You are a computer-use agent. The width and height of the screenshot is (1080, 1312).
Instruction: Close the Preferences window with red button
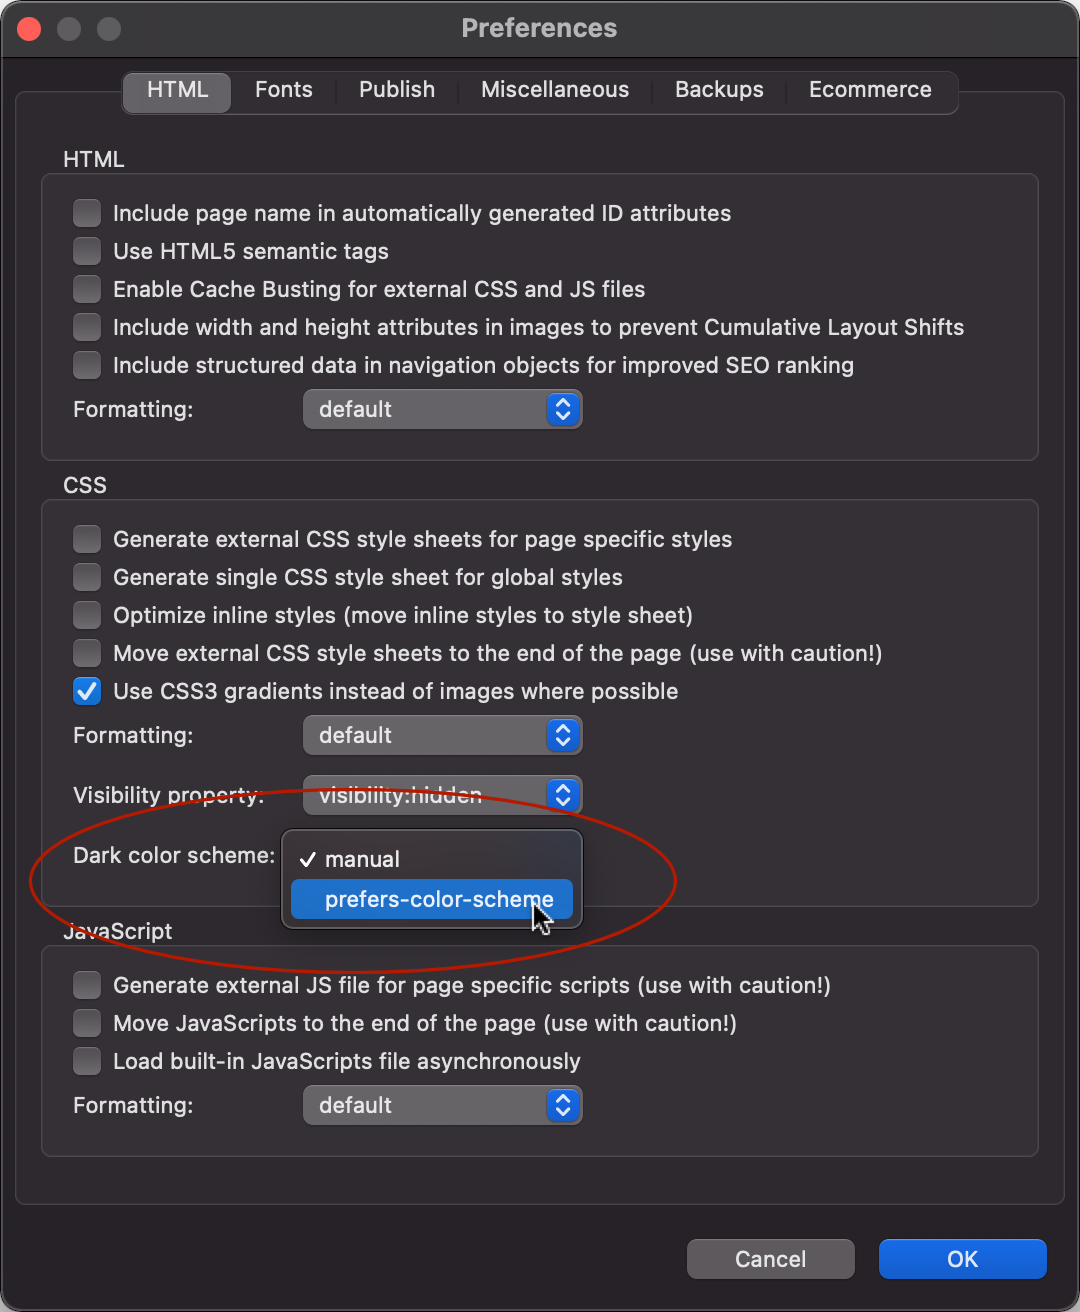point(29,29)
